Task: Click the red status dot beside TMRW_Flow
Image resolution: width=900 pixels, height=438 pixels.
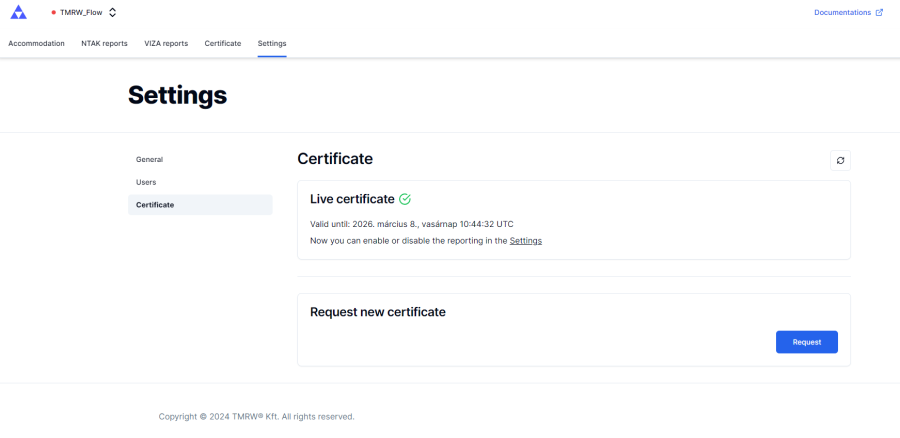Action: click(x=54, y=13)
